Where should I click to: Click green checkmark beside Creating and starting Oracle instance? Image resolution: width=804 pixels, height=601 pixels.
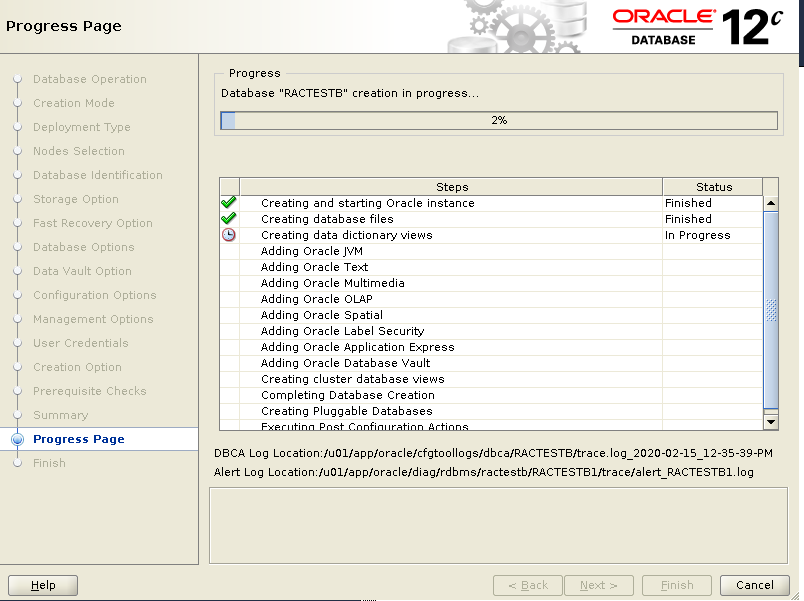click(x=229, y=203)
